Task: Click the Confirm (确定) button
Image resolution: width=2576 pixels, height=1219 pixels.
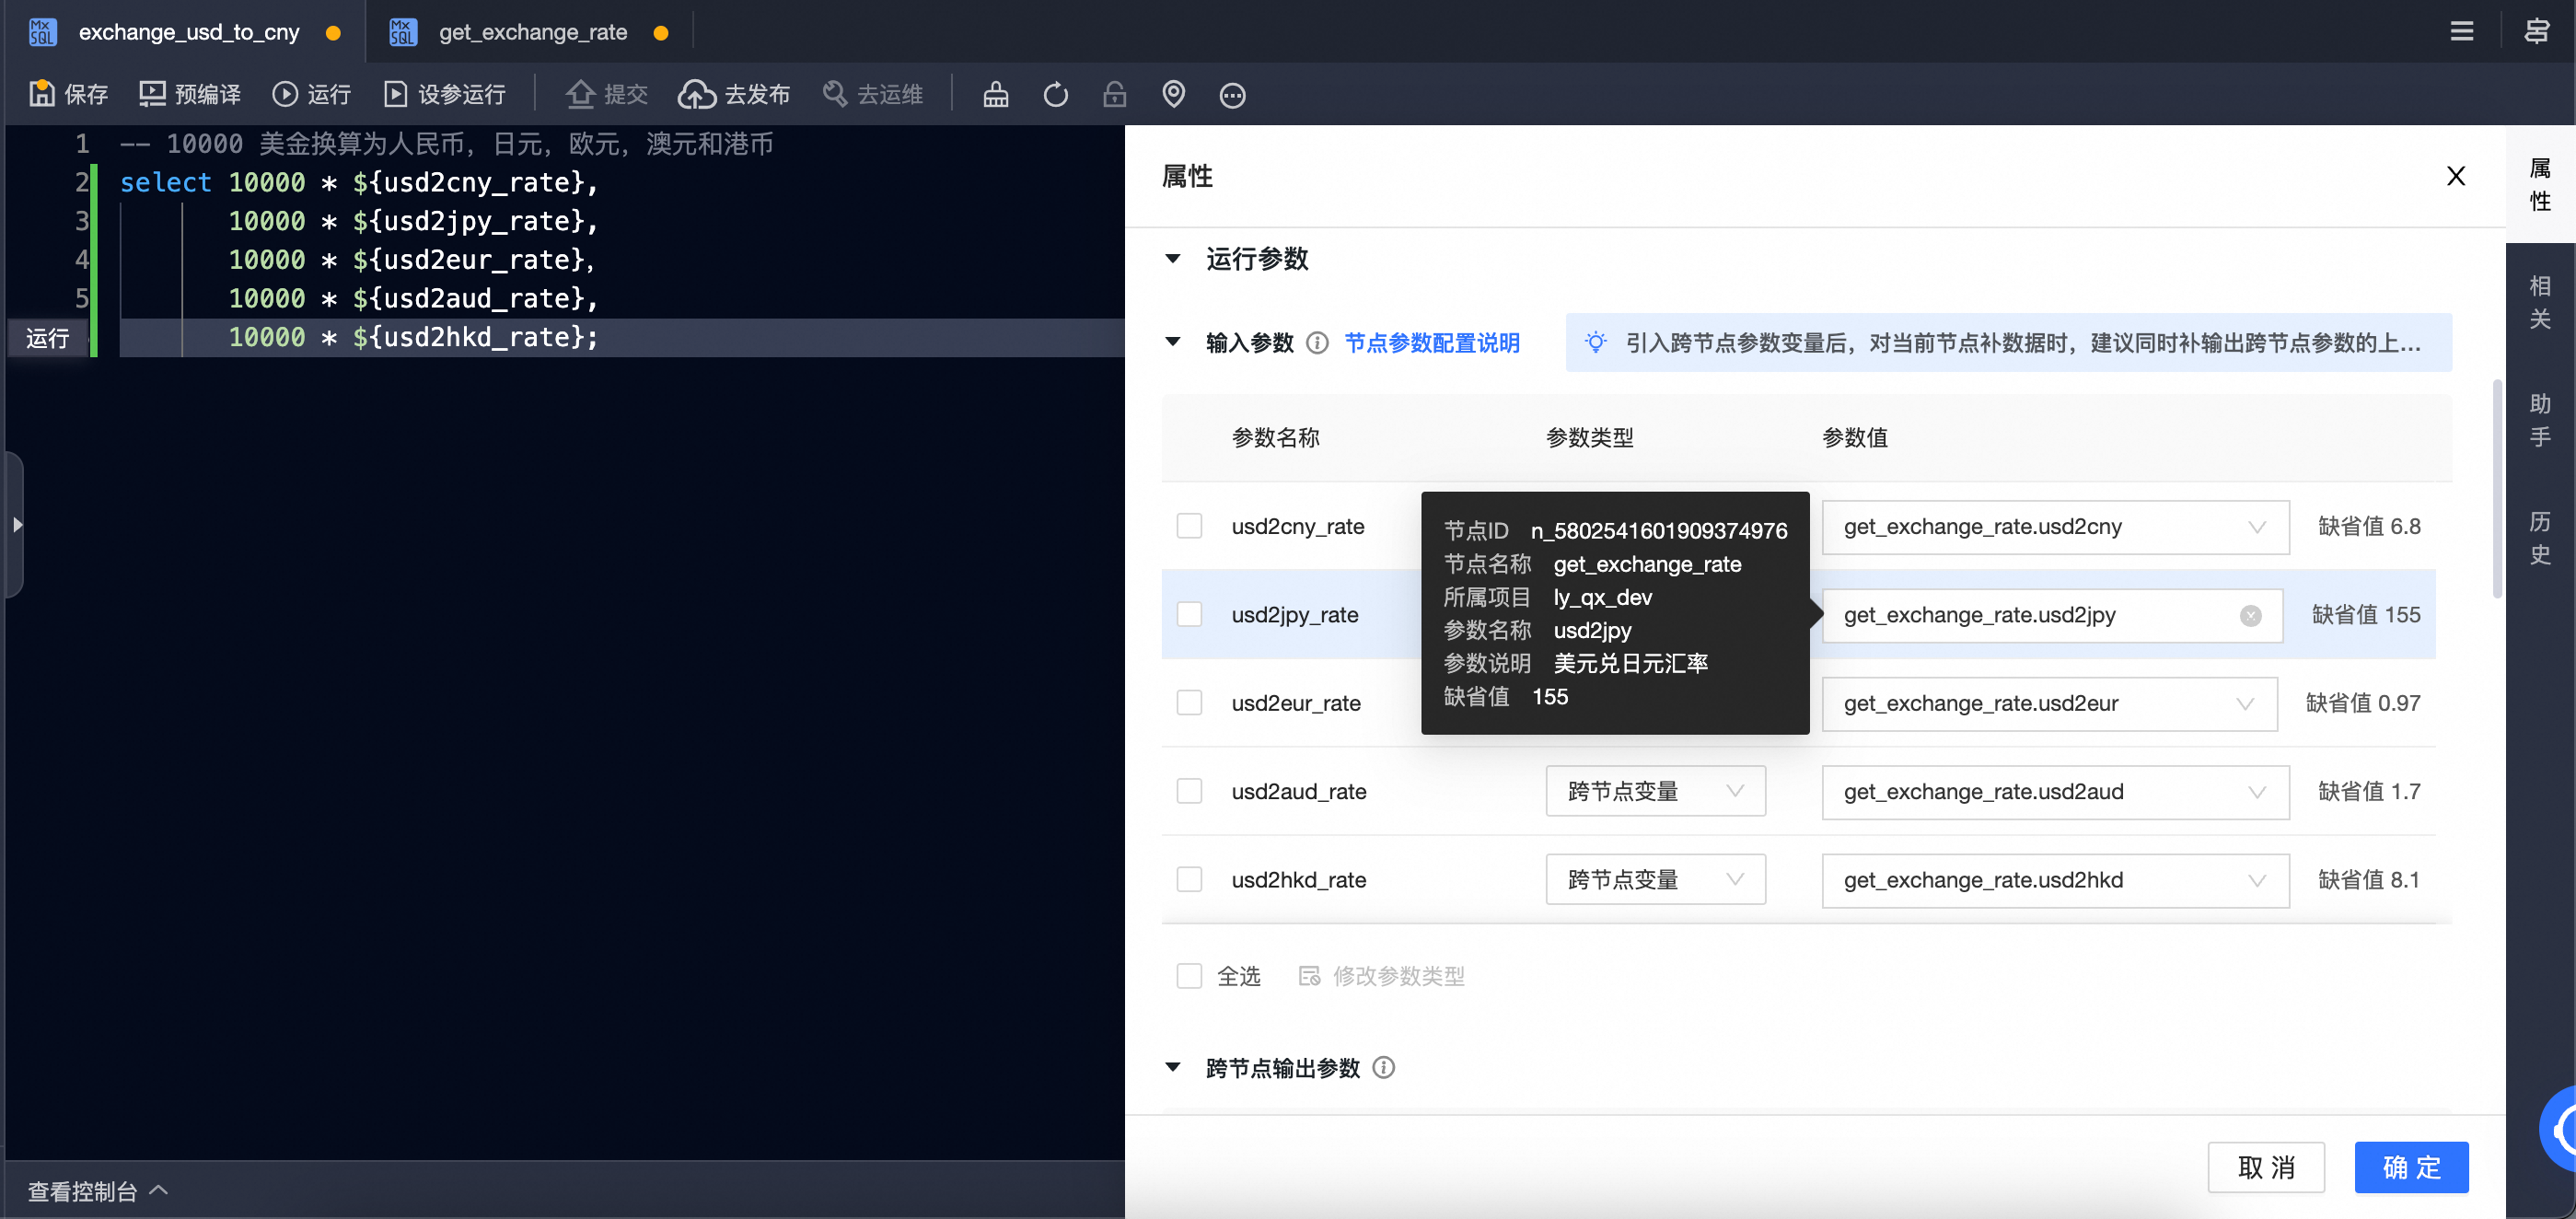Action: click(2410, 1167)
